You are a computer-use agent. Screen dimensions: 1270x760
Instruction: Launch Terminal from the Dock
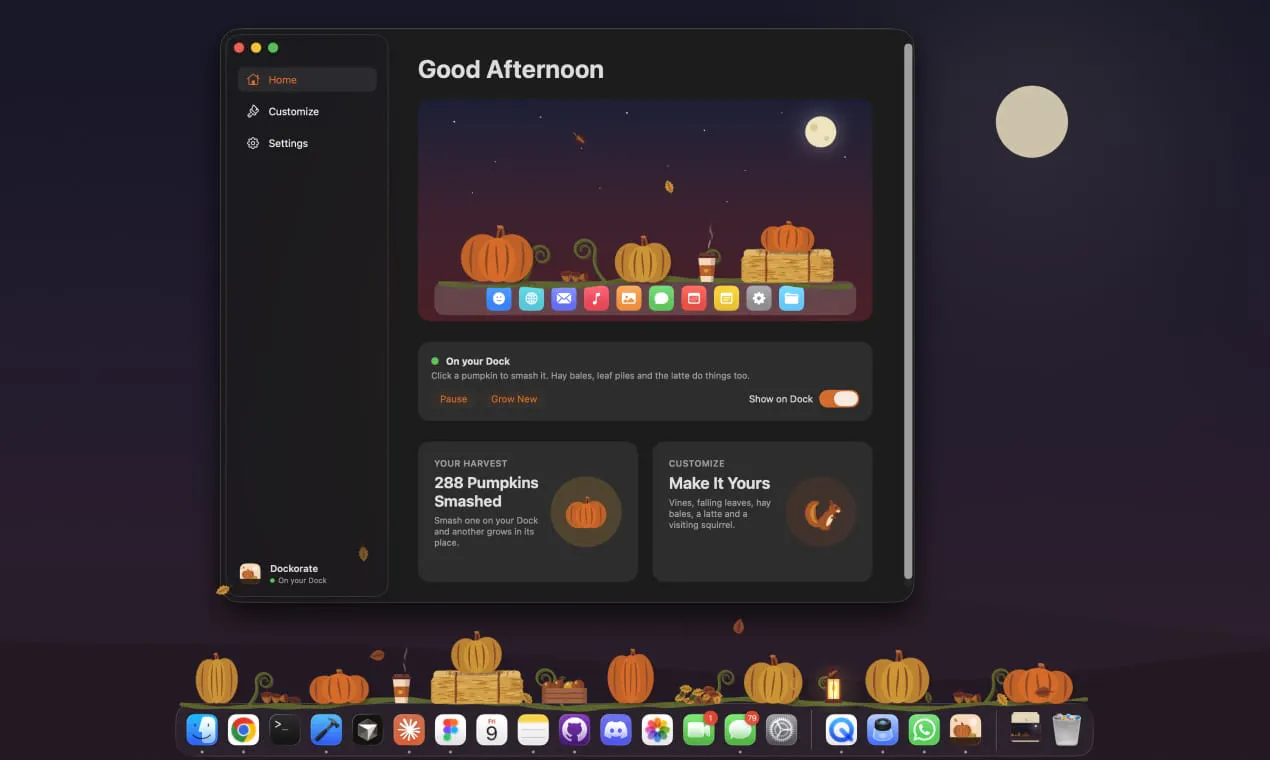click(285, 730)
